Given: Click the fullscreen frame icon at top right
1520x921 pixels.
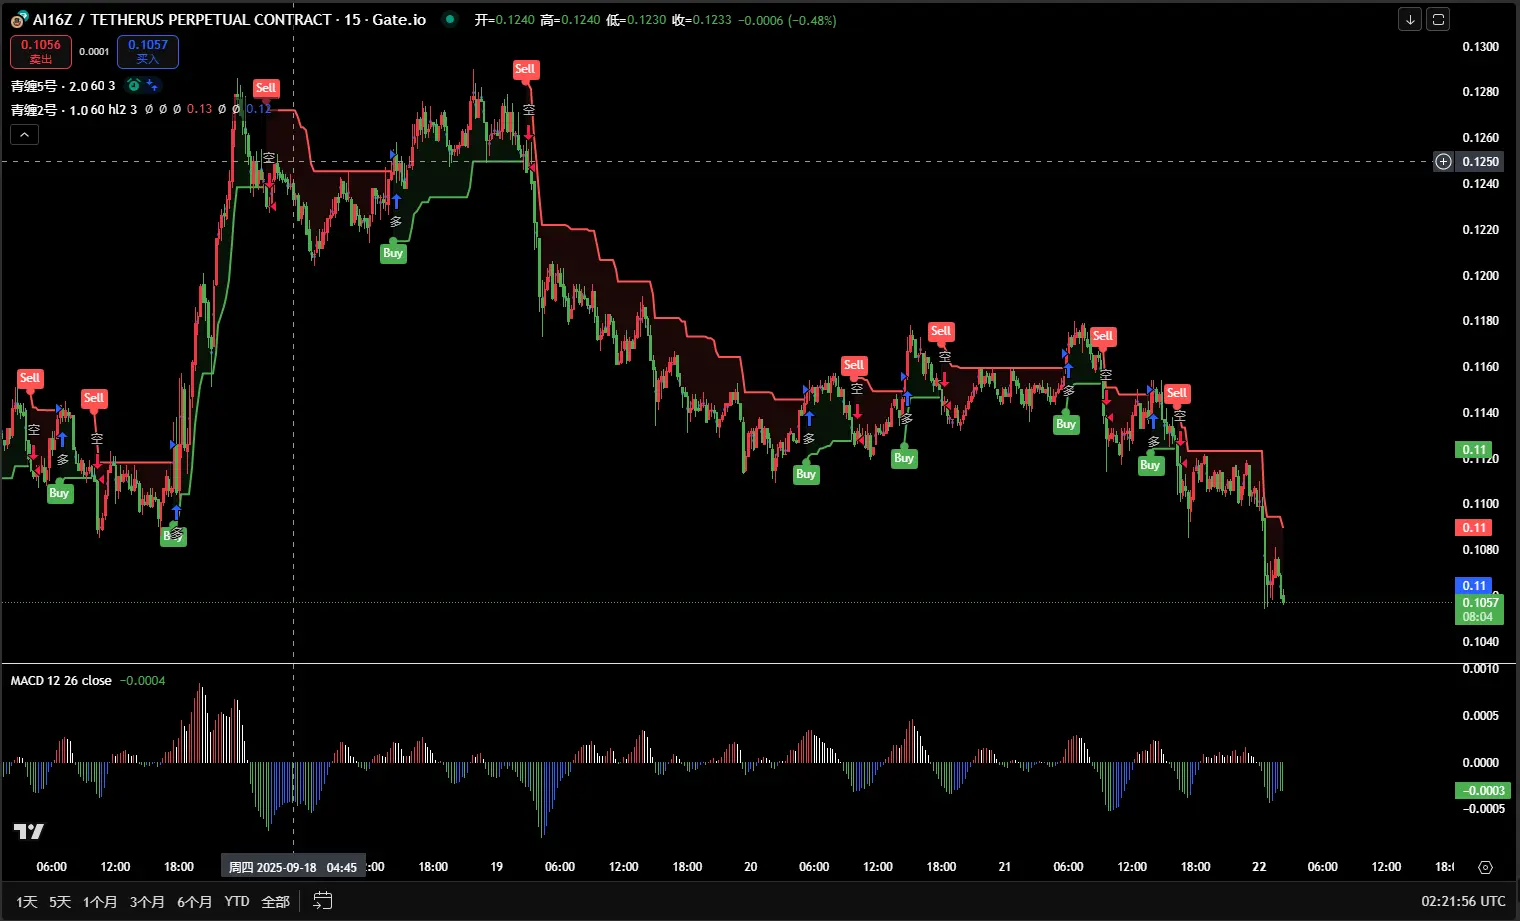Looking at the screenshot, I should click(x=1438, y=19).
